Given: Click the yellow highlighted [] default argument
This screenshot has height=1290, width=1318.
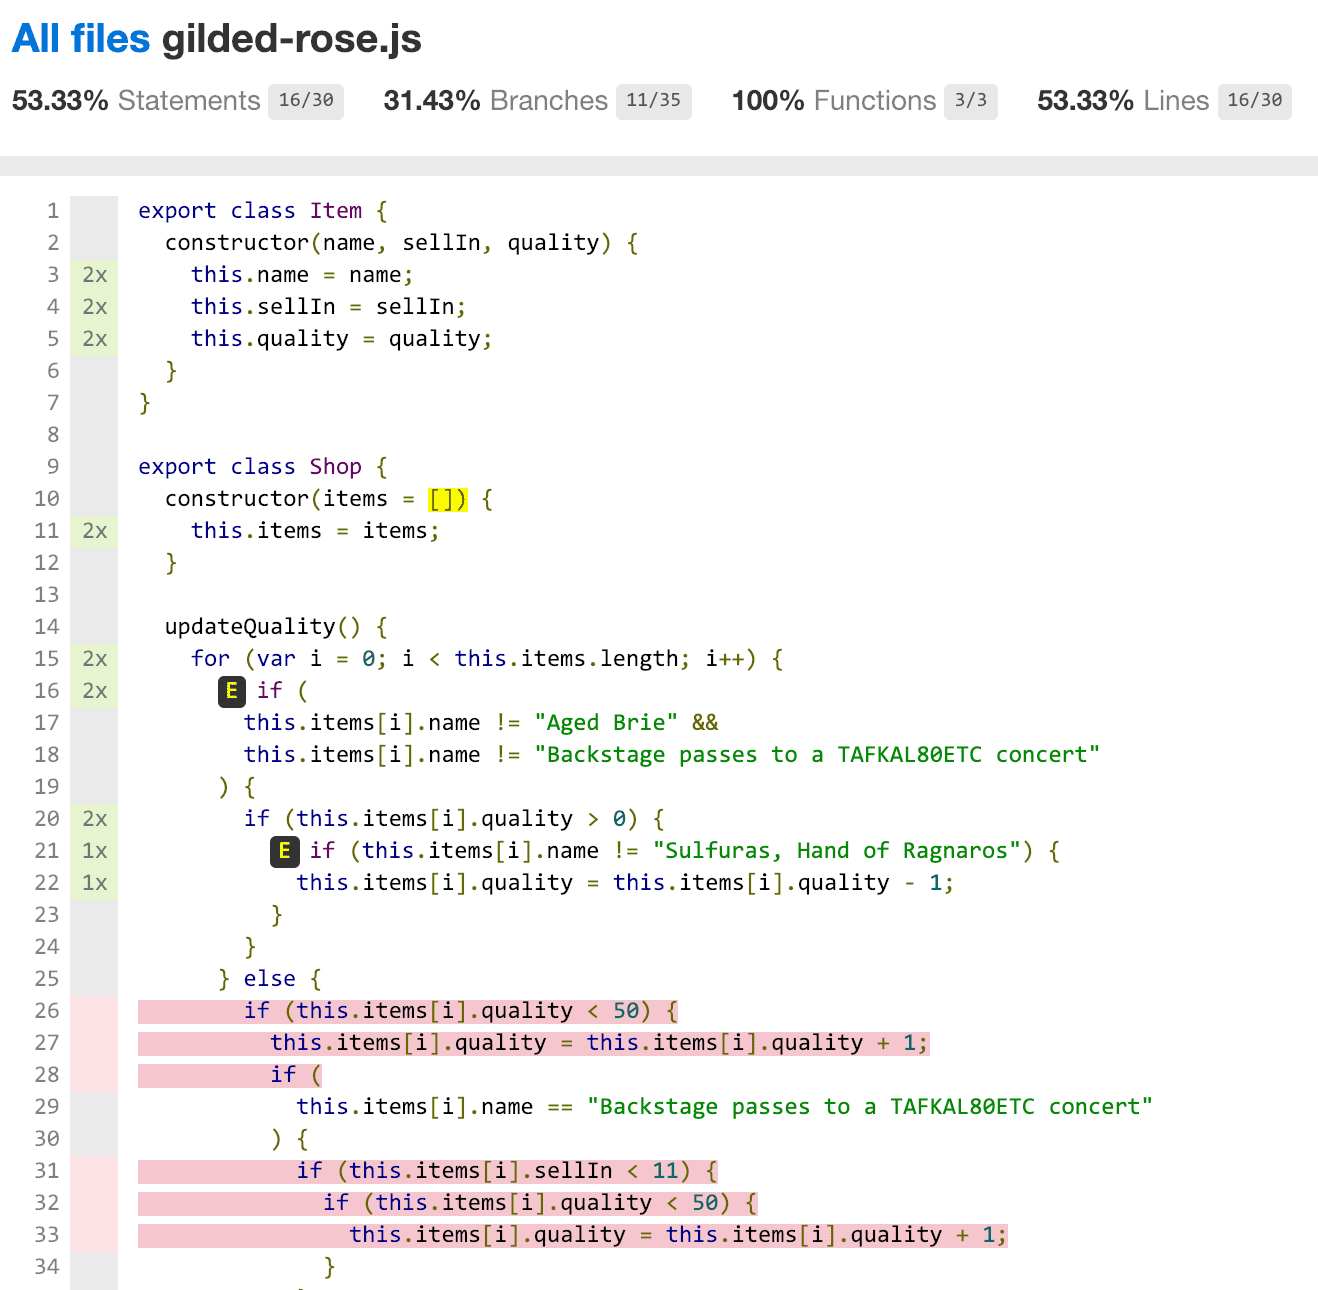Looking at the screenshot, I should 447,499.
